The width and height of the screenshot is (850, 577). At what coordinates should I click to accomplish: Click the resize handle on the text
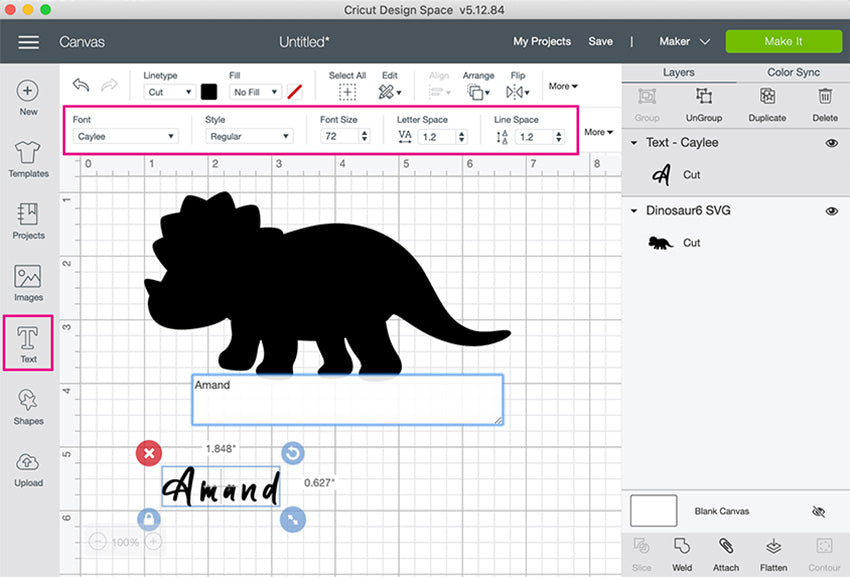pyautogui.click(x=293, y=520)
